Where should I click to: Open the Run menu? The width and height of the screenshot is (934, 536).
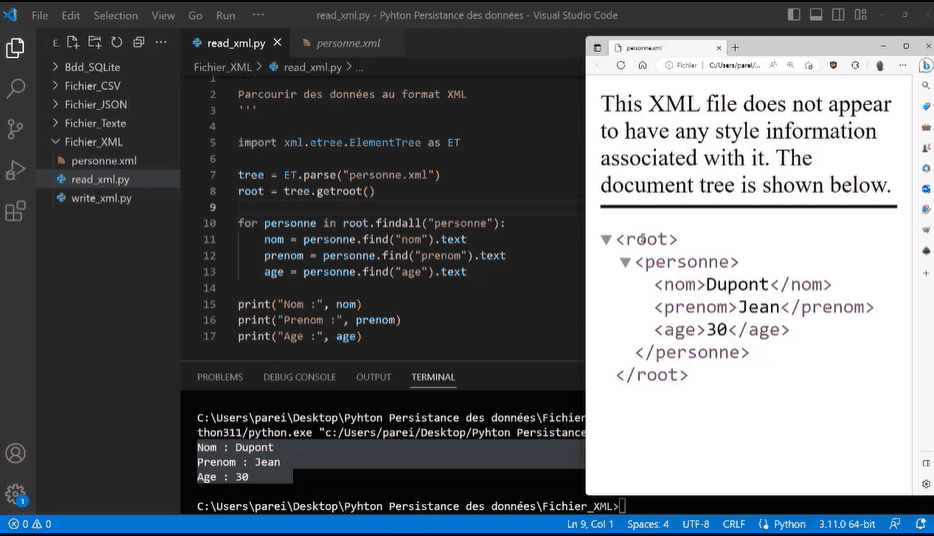coord(225,15)
